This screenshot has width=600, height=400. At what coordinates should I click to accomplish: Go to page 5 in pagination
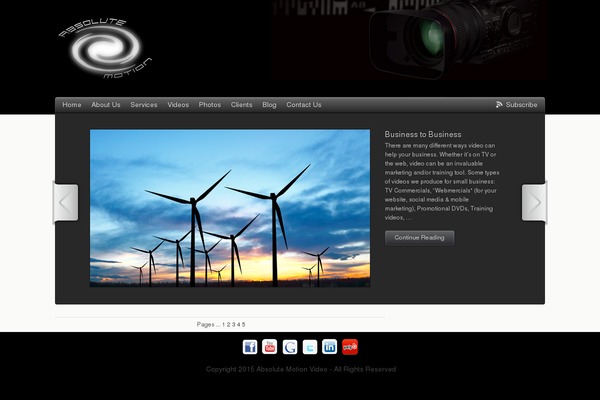pyautogui.click(x=243, y=325)
